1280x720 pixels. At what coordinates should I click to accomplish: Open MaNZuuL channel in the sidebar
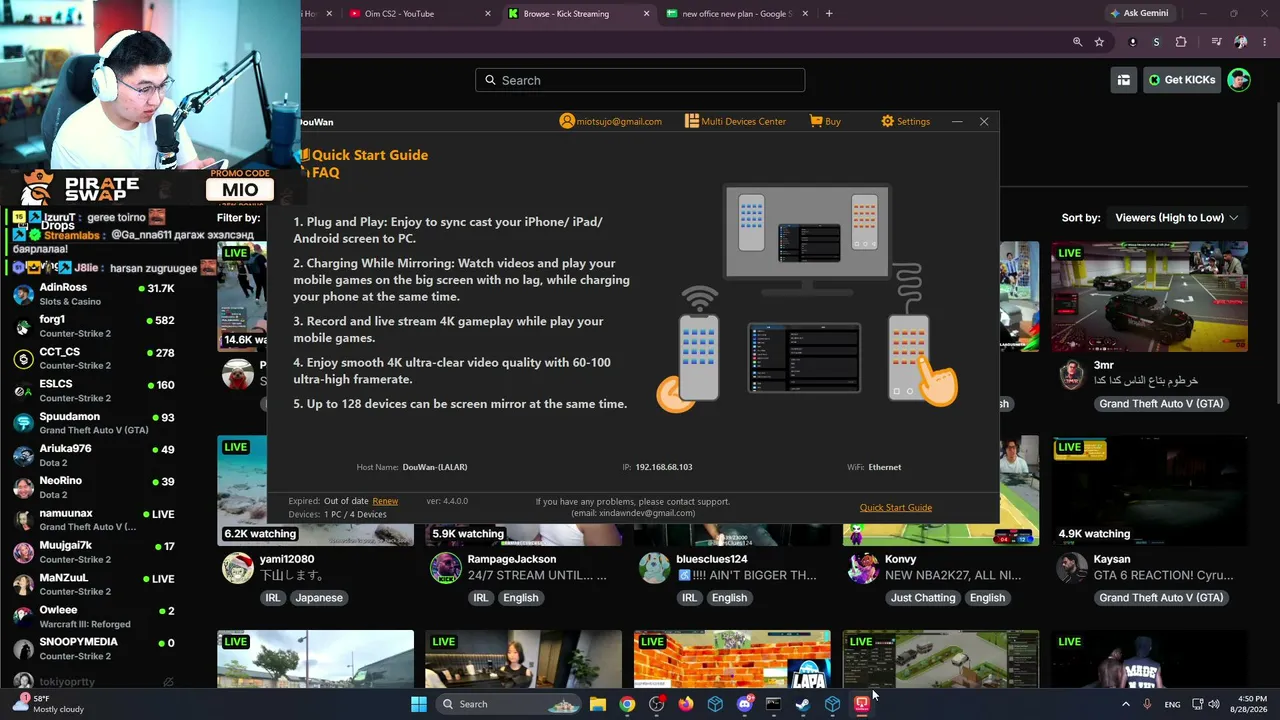95,584
